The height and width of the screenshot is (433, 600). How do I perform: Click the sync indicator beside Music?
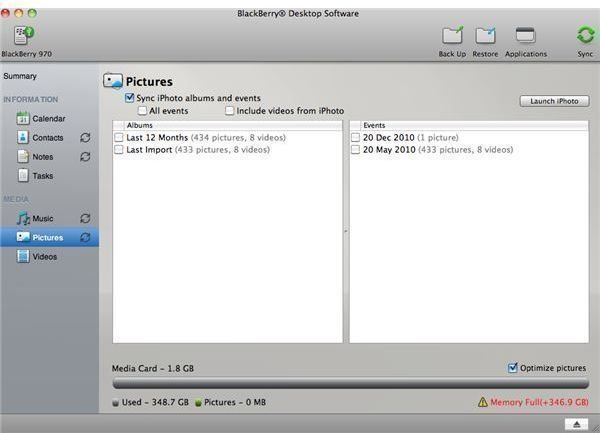85,218
